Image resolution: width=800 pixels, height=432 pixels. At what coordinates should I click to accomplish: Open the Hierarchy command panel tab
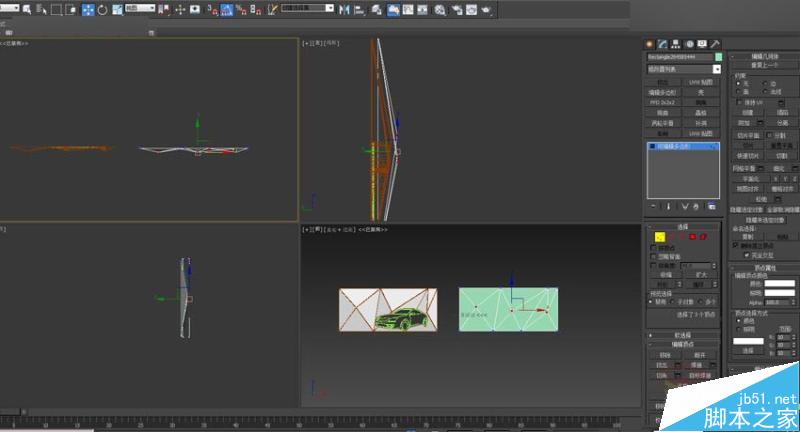(x=675, y=45)
